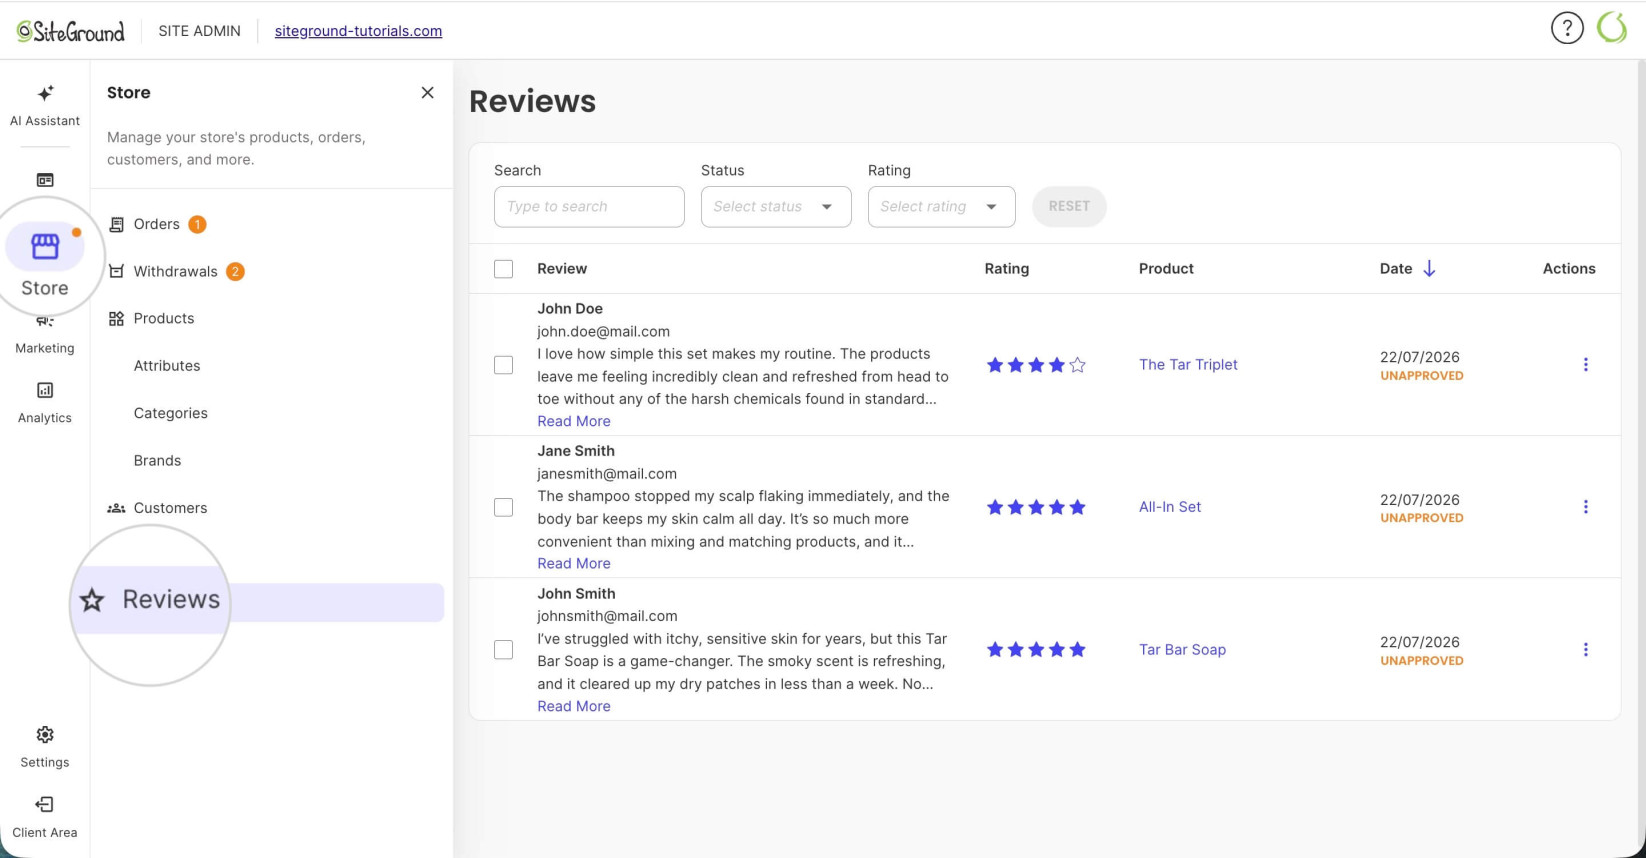Click UNAPPROVED status on John Doe row

pyautogui.click(x=1422, y=376)
